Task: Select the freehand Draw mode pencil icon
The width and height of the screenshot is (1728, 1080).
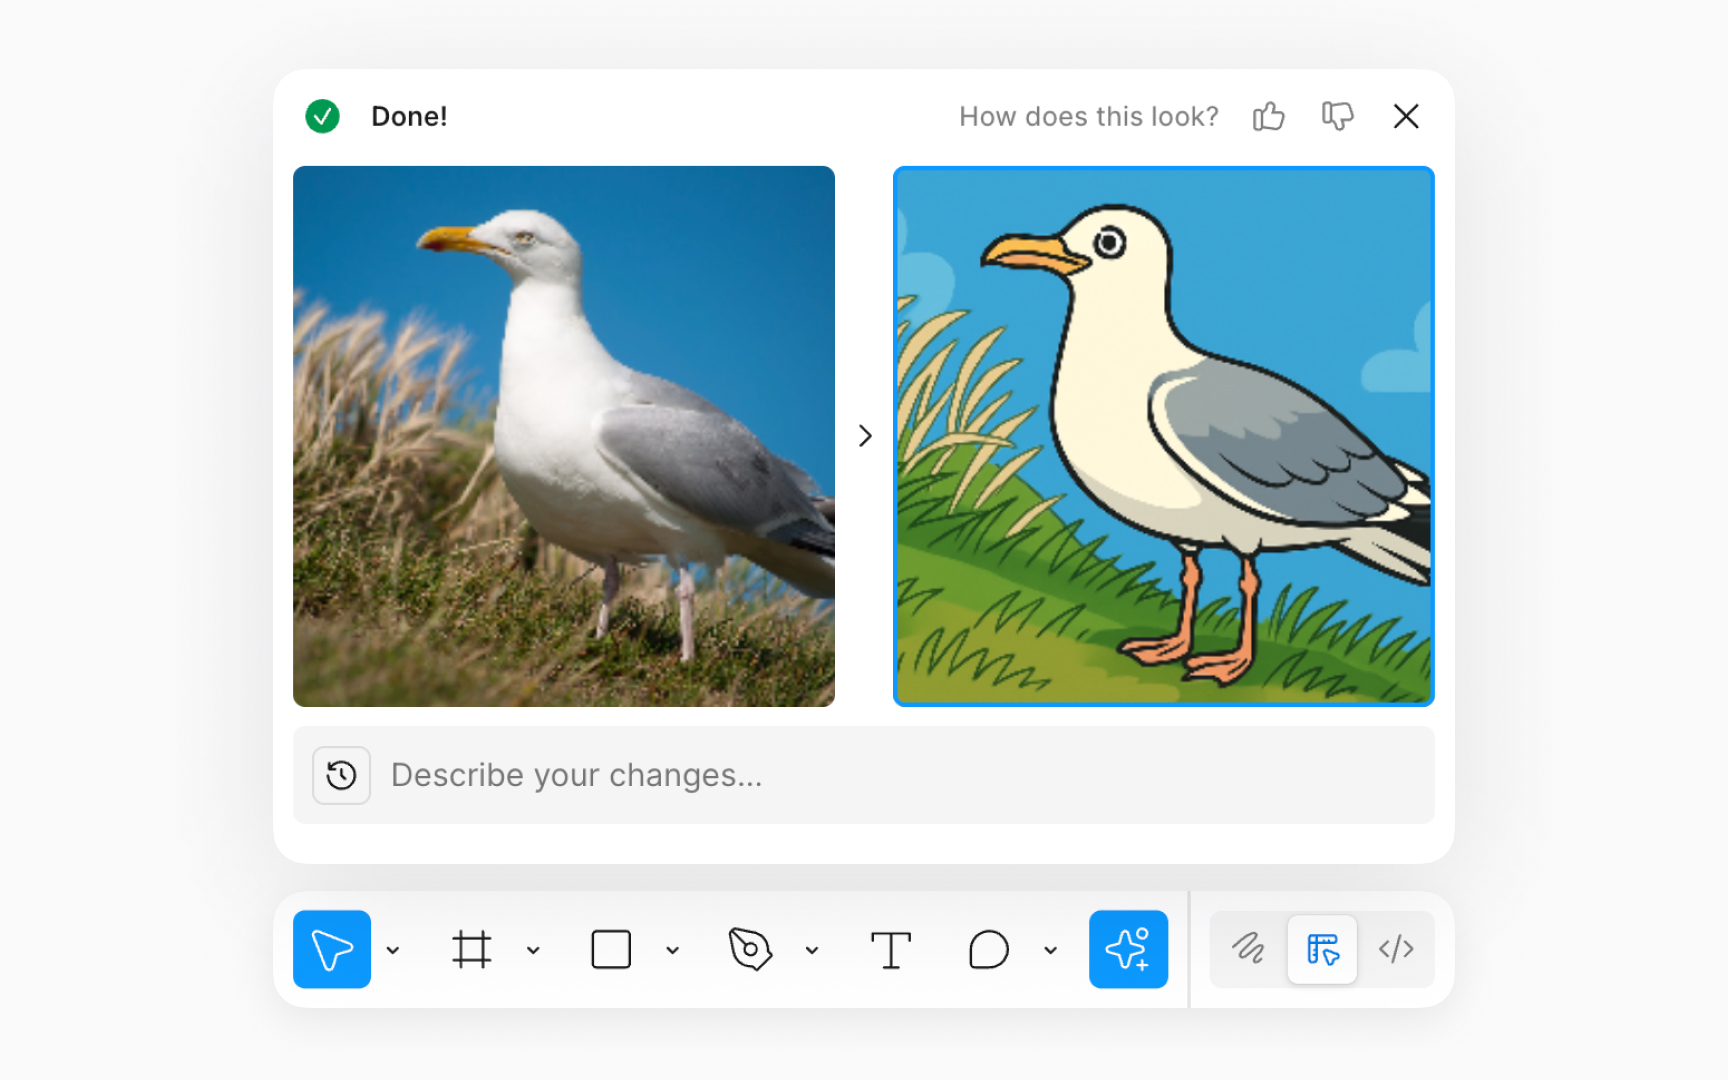Action: click(x=1247, y=949)
